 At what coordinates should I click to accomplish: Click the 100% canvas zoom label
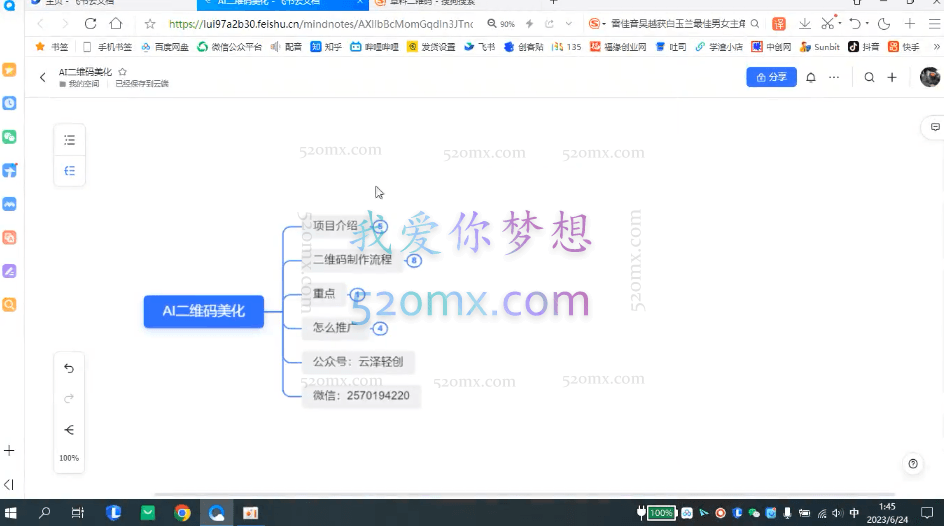tap(69, 458)
